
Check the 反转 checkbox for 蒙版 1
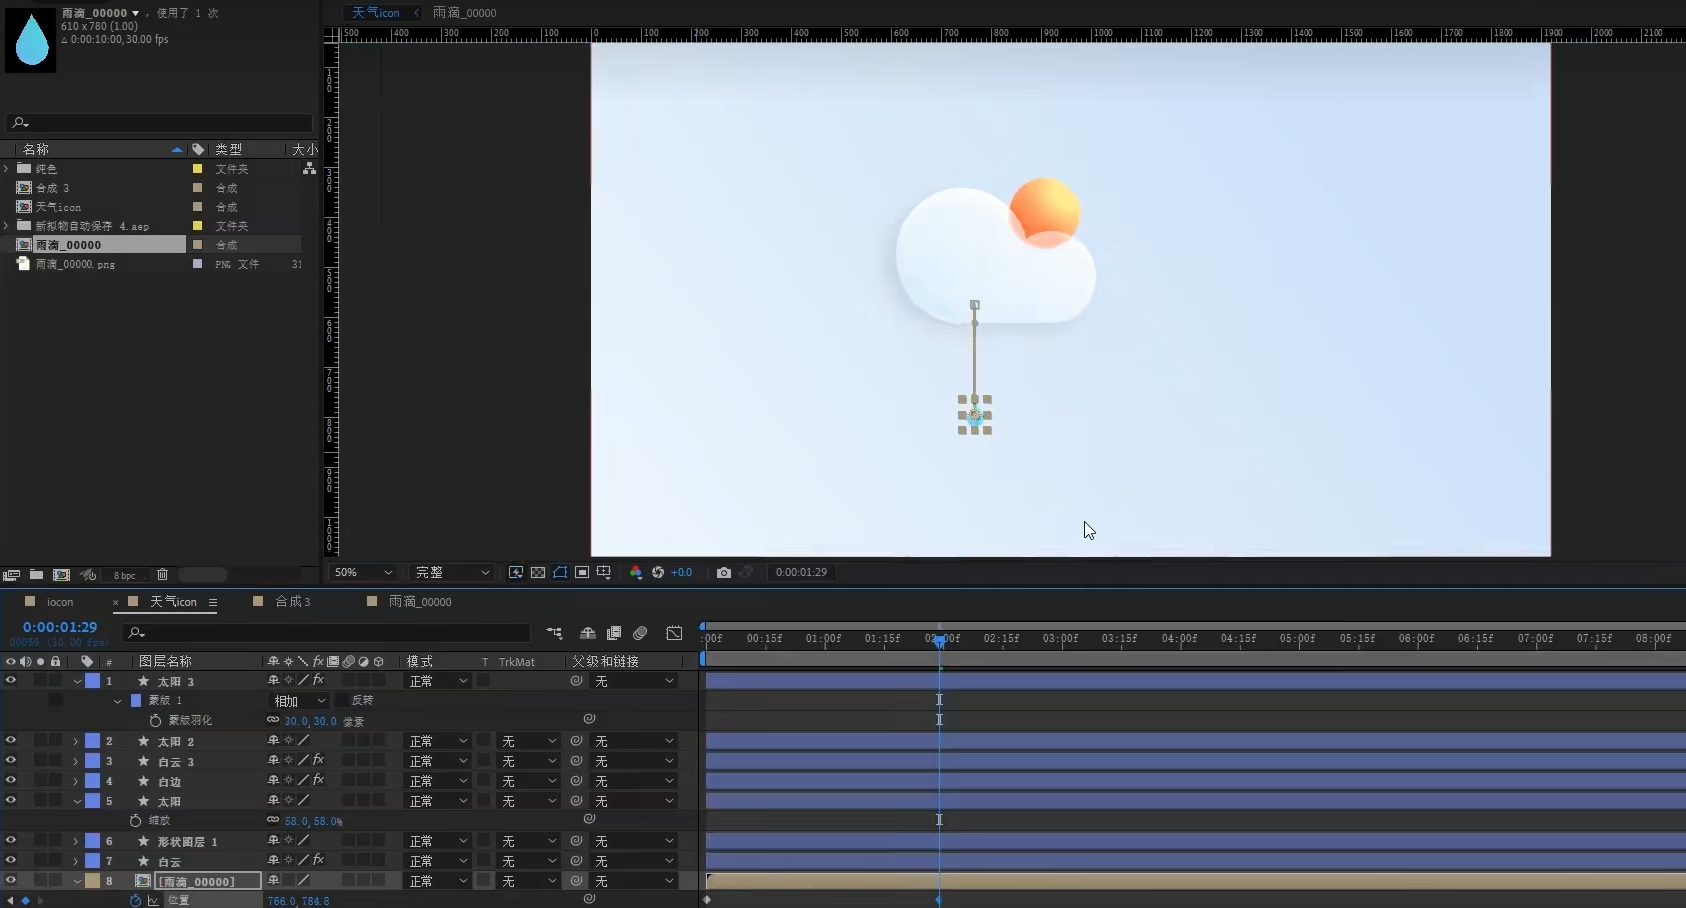pyautogui.click(x=341, y=700)
